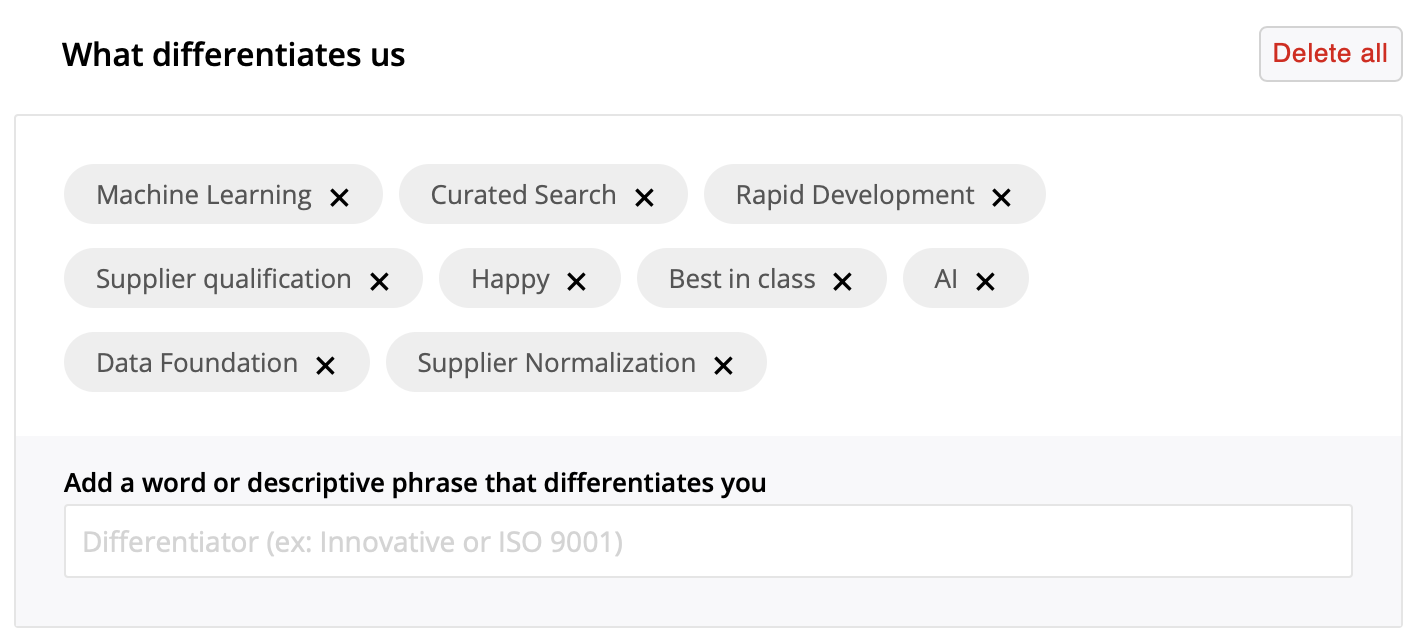
Task: Remove the Machine Learning tag
Action: point(340,197)
